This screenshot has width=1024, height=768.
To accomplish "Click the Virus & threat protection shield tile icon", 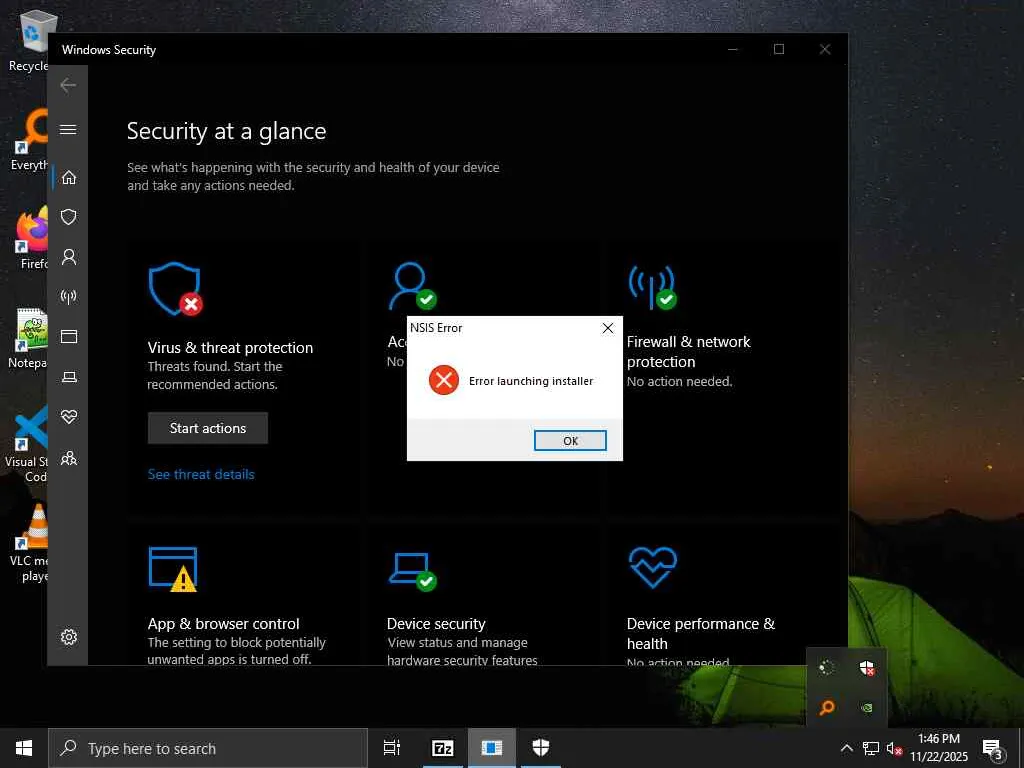I will 175,289.
